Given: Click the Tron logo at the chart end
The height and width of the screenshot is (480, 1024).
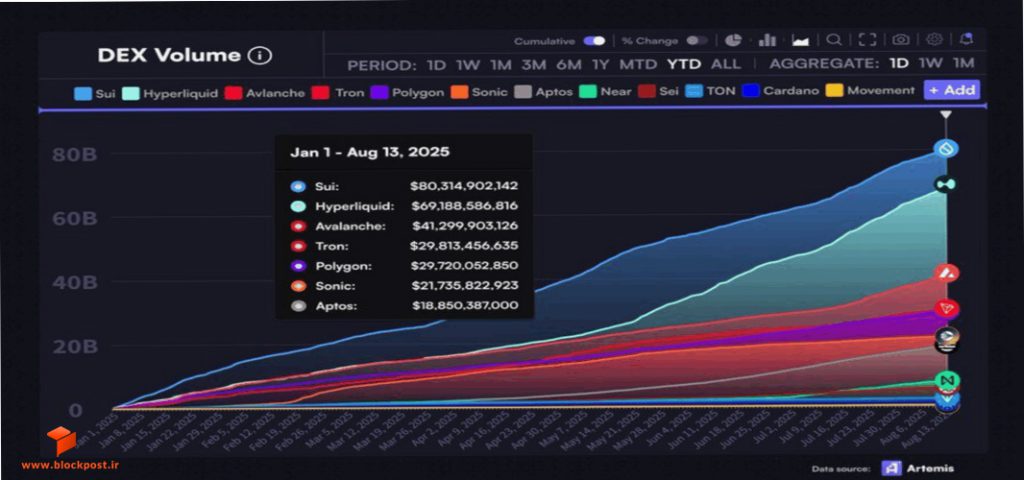Looking at the screenshot, I should (x=946, y=308).
